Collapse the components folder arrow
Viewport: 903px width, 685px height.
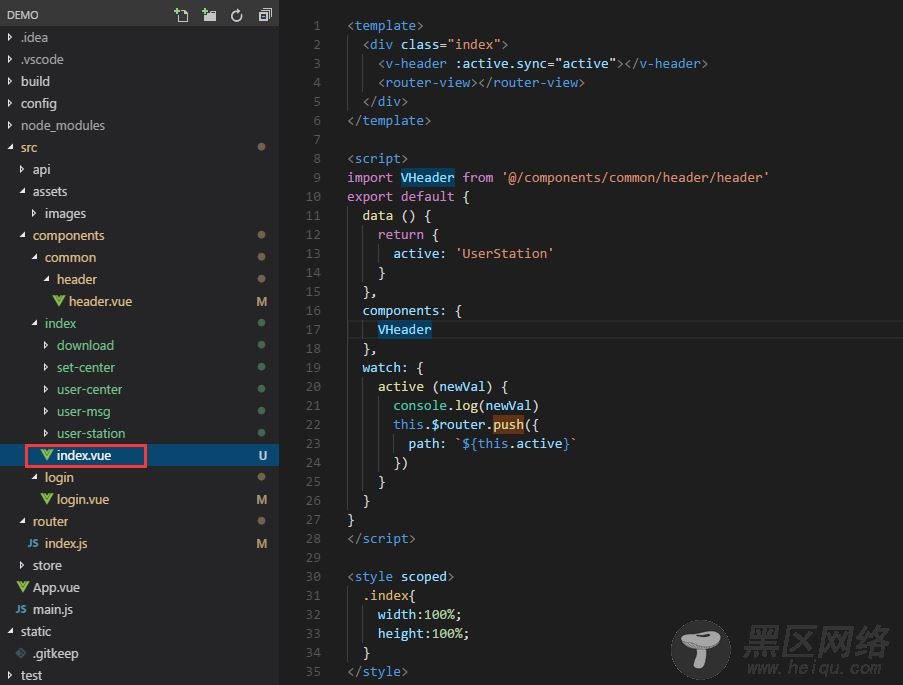pyautogui.click(x=22, y=235)
